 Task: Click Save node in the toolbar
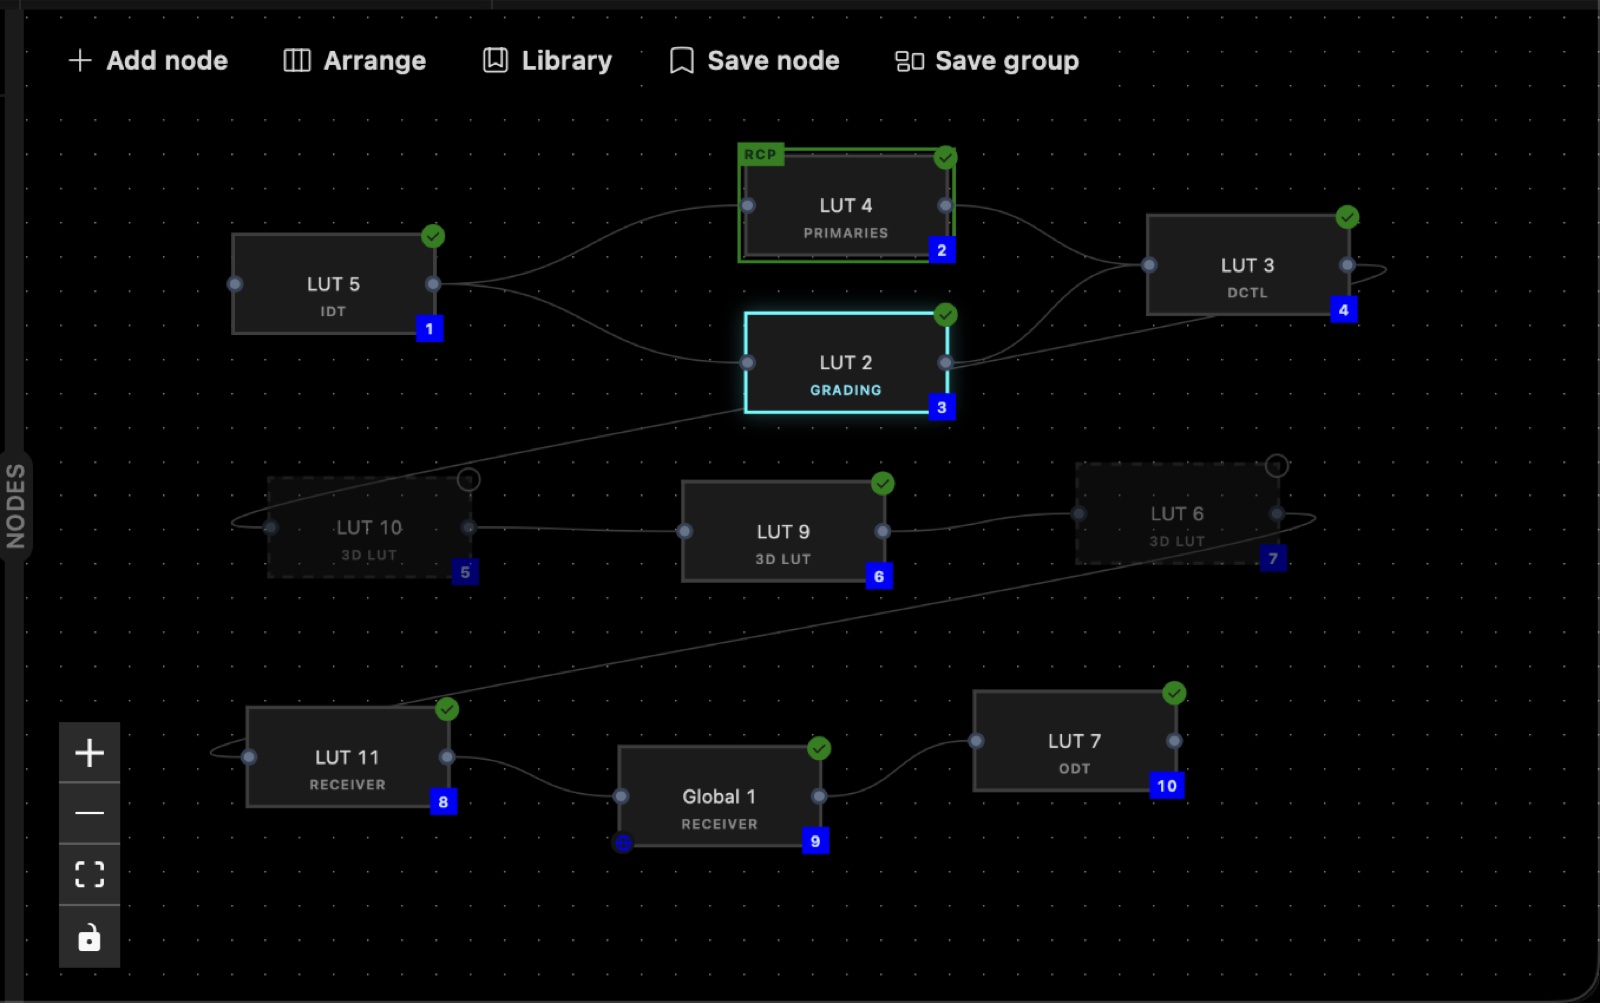[x=754, y=61]
